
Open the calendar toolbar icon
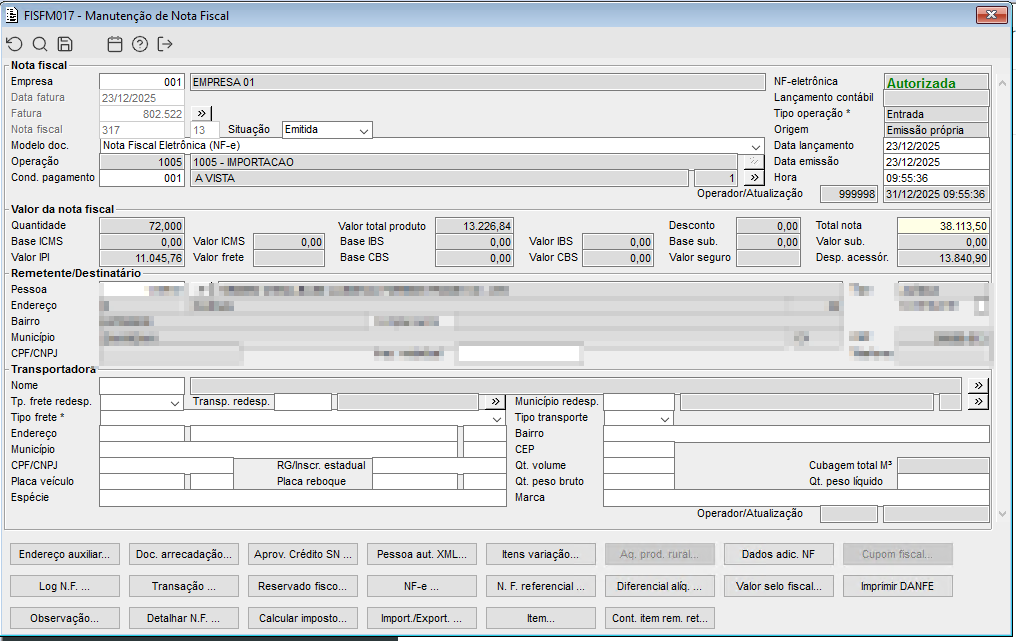point(115,44)
